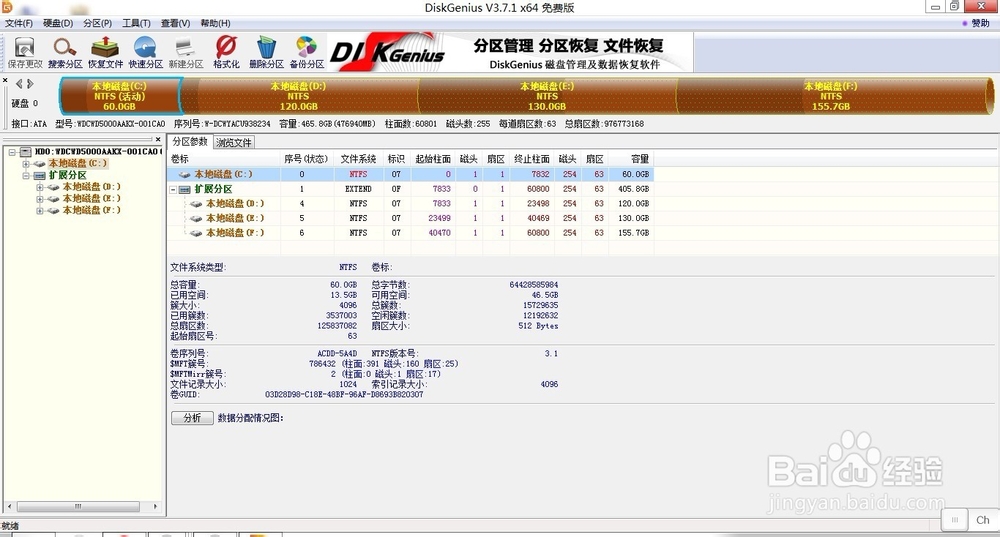The image size is (1000, 537).
Task: Select 扩展分区 in the left tree
Action: (68, 175)
